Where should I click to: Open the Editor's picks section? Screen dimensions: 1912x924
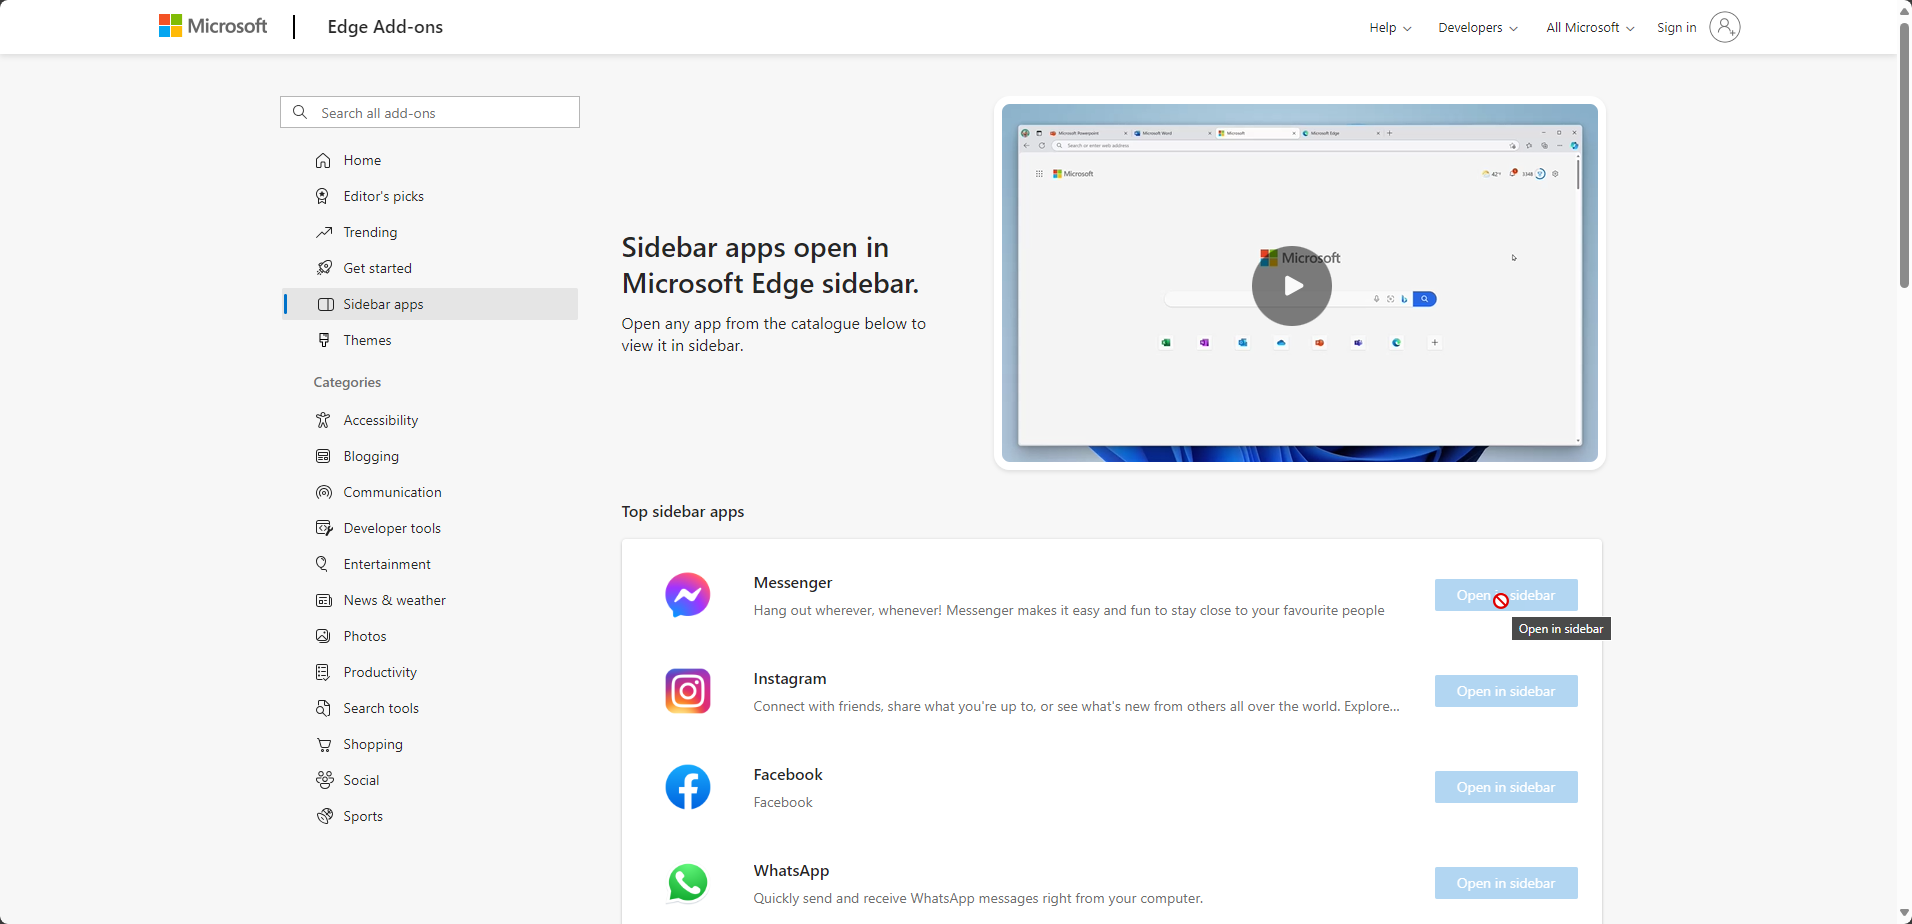pos(431,196)
